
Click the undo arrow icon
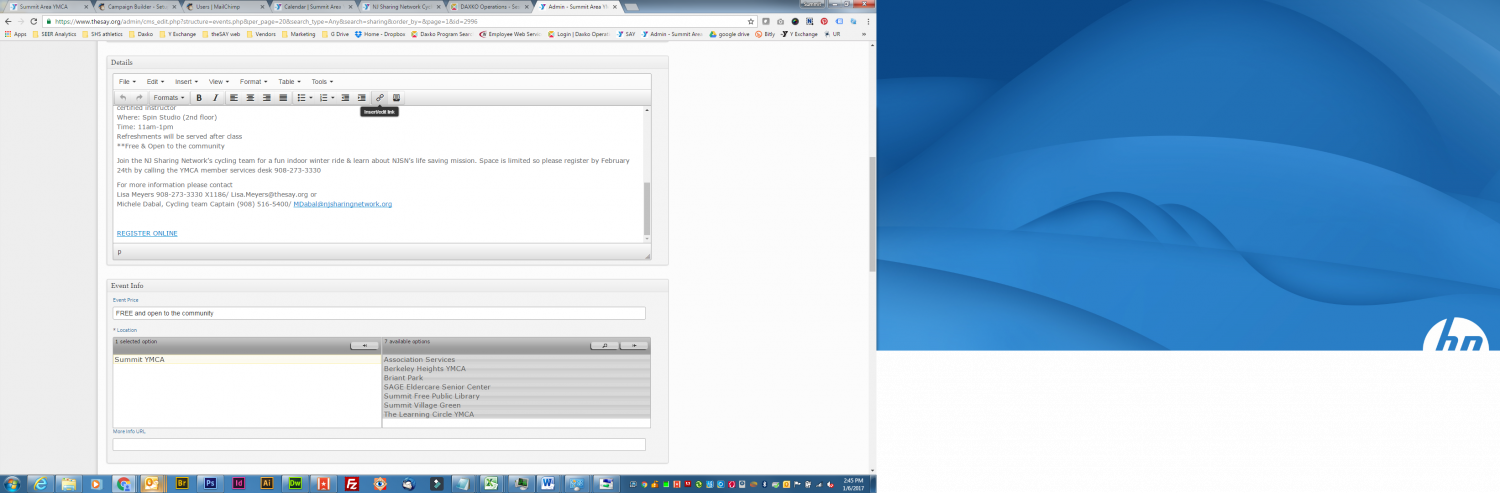(x=123, y=98)
